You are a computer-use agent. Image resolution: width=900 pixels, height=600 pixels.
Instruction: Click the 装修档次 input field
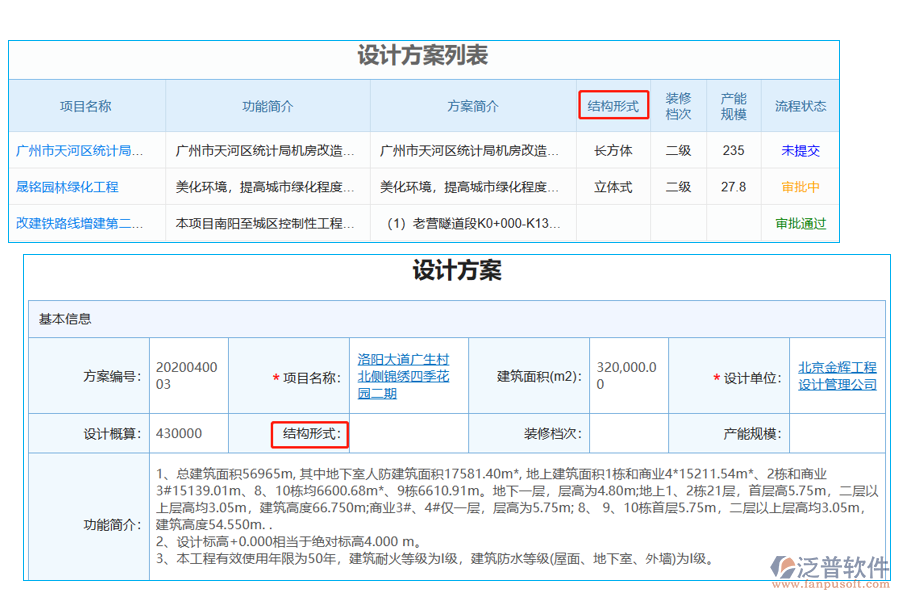[x=628, y=434]
